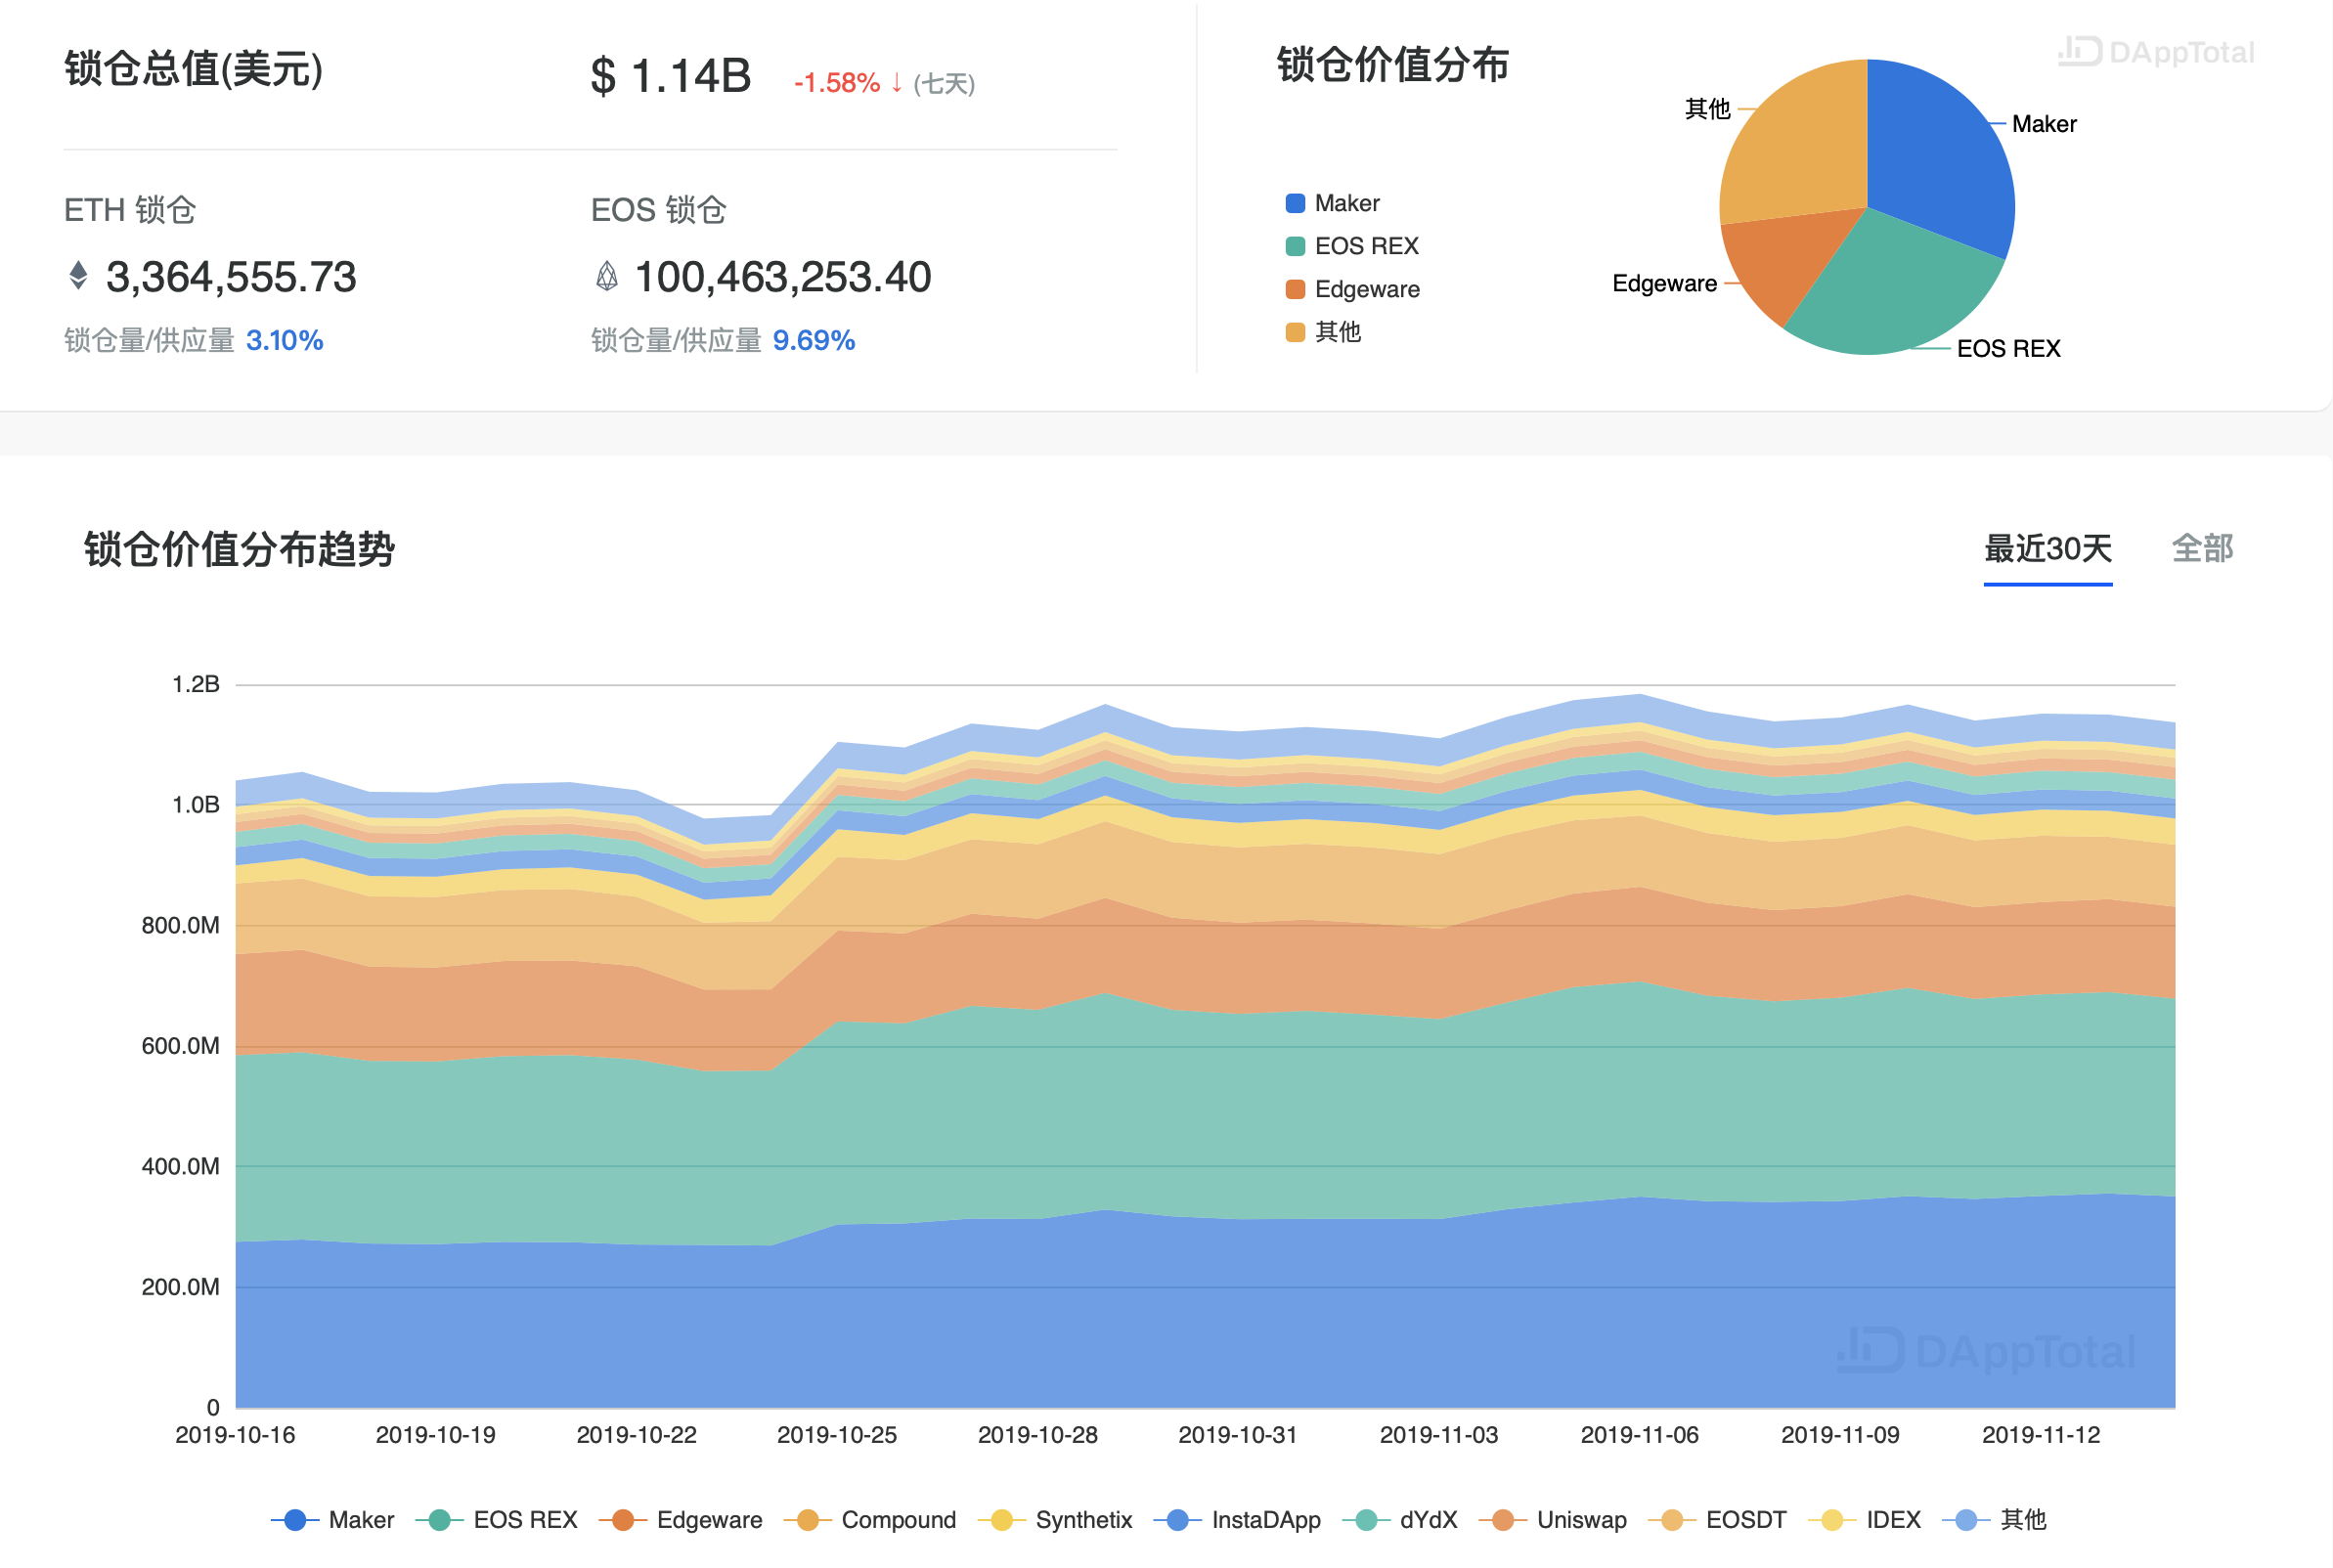
Task: Toggle Synthetix legend marker
Action: tap(1001, 1520)
